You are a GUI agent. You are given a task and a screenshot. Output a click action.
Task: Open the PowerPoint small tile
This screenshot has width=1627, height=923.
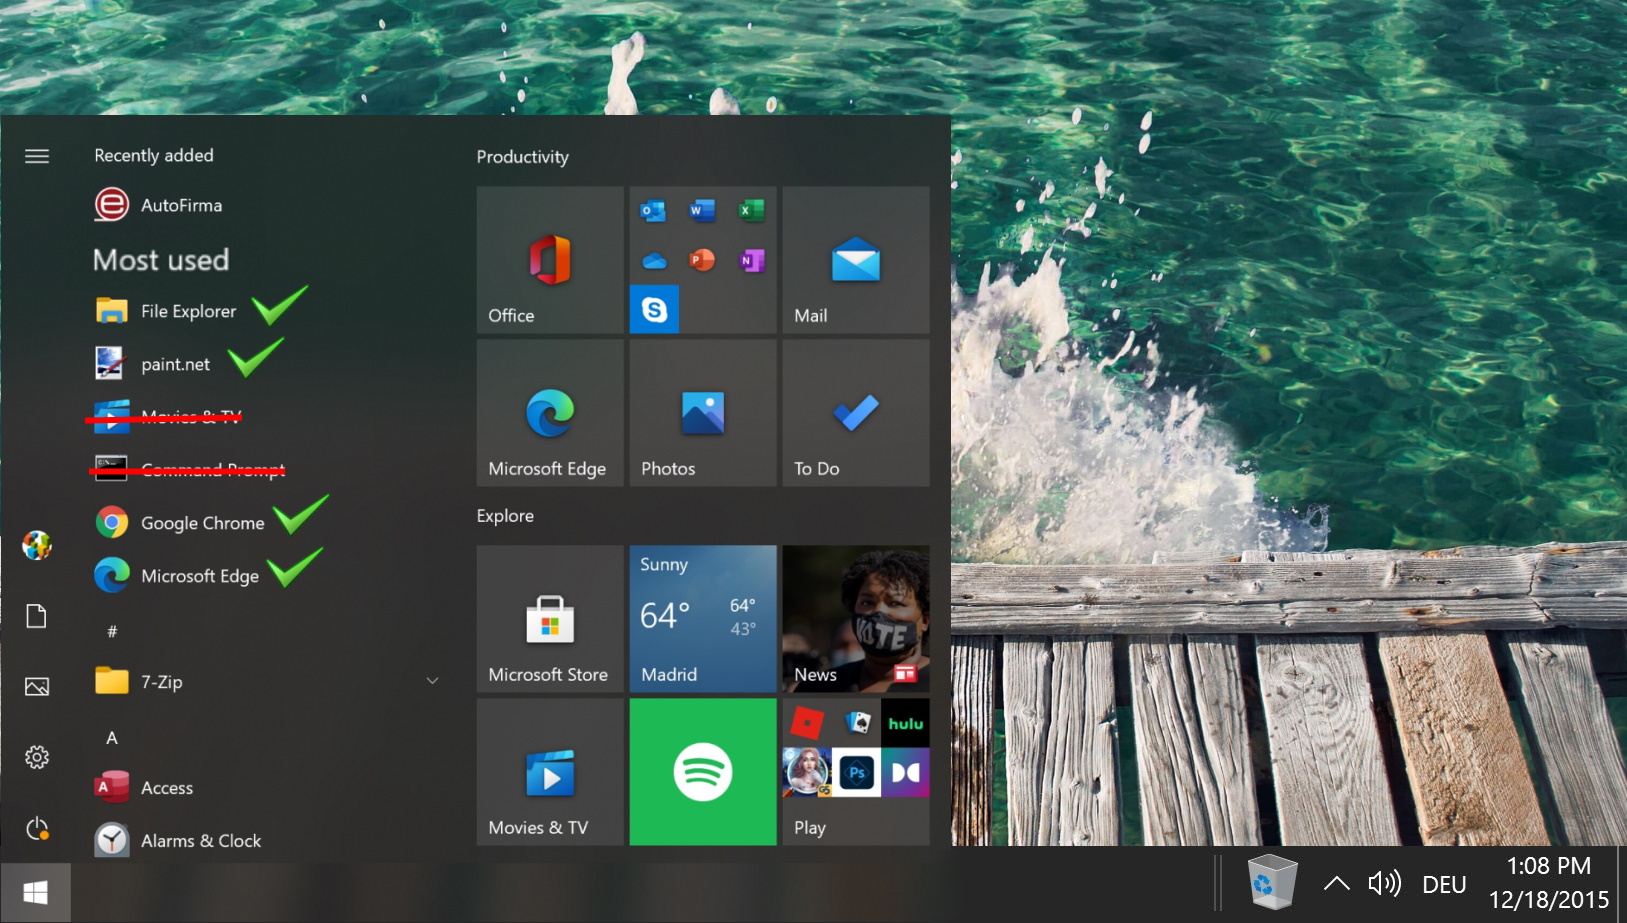[702, 261]
